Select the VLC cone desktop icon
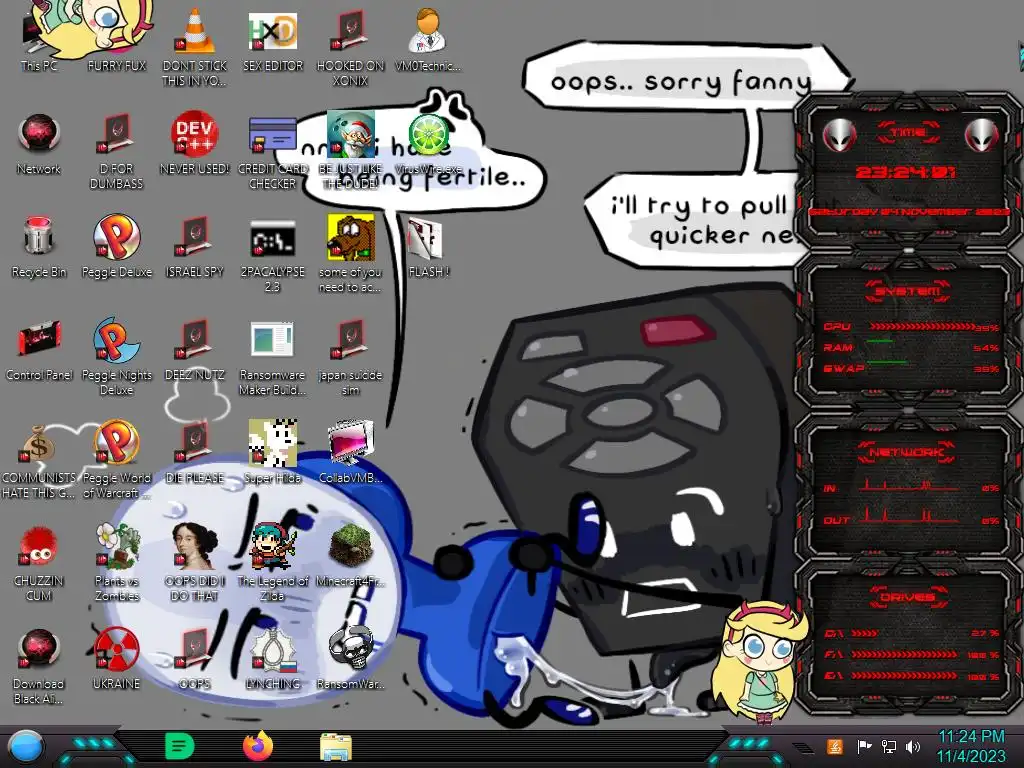The image size is (1024, 768). click(195, 46)
